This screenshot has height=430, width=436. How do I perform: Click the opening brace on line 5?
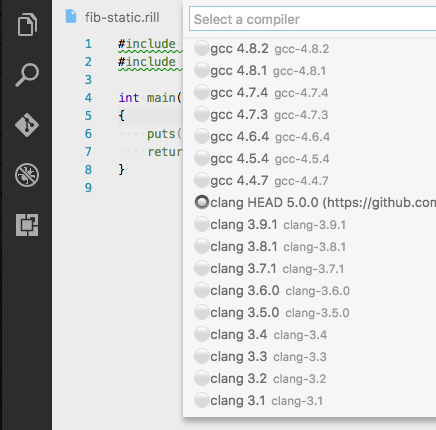coord(122,116)
